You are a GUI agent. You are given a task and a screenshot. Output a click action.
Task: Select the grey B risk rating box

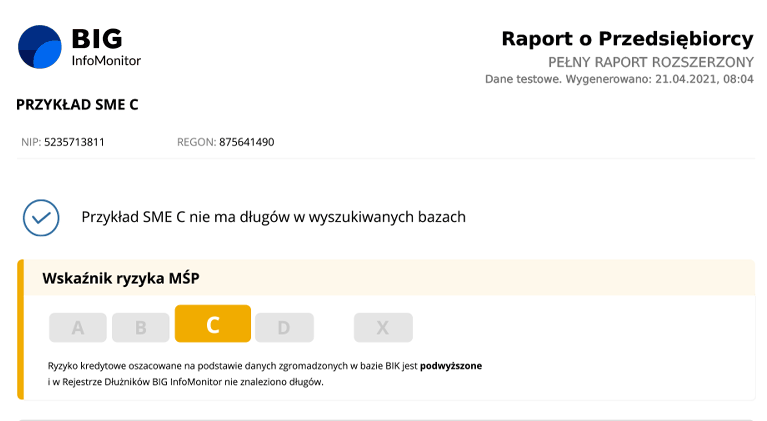coord(140,327)
